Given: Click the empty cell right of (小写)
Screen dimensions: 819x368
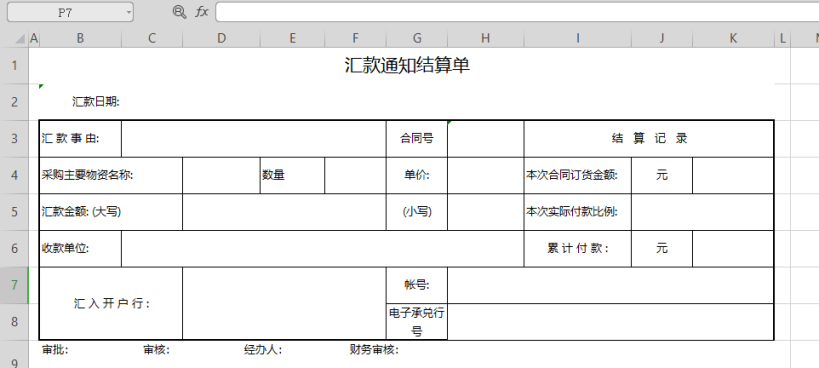Looking at the screenshot, I should [486, 211].
